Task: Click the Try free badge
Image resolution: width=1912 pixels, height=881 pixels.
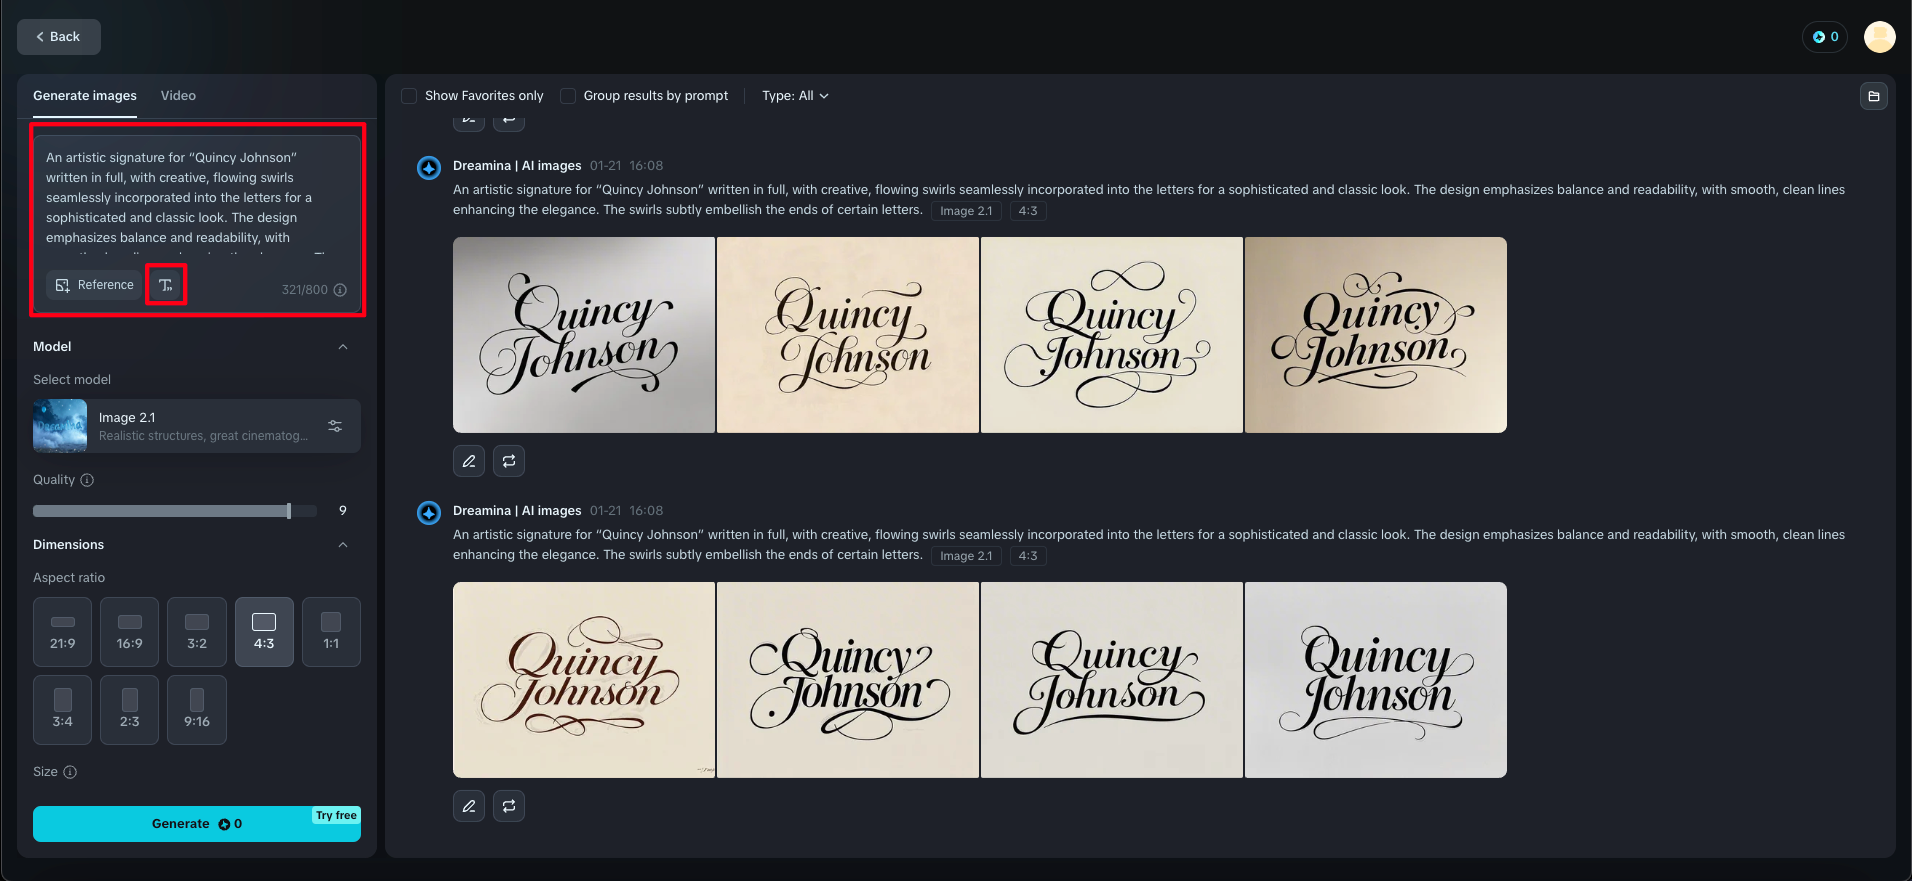Action: click(x=336, y=815)
